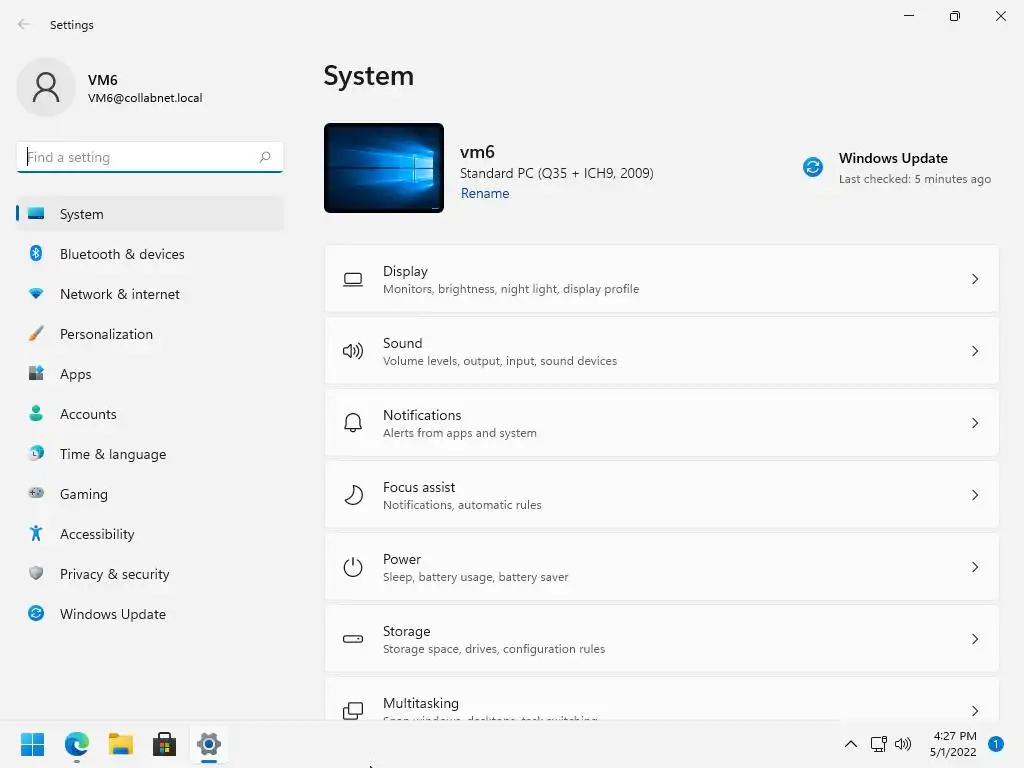Screen dimensions: 1024x768
Task: Click 'Sleep, battery usage, battery saver' text
Action: (x=475, y=577)
